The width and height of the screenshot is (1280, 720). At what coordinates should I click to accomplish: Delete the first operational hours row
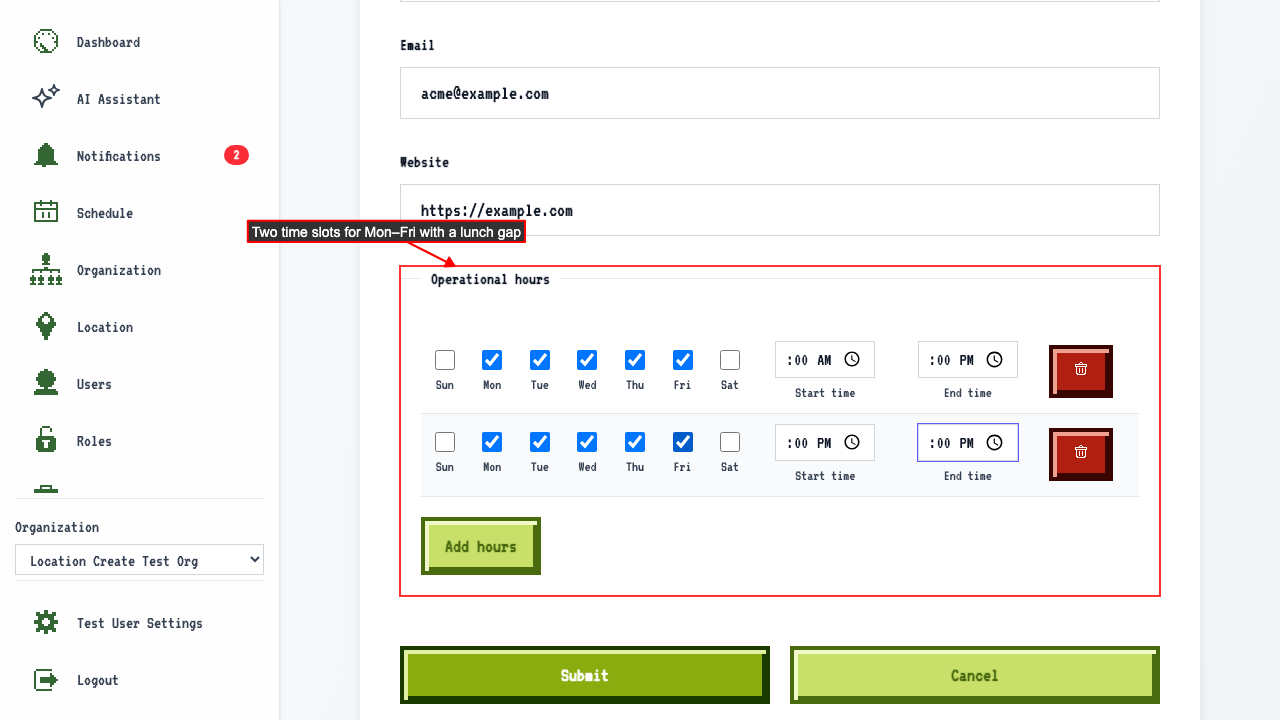[x=1081, y=371]
